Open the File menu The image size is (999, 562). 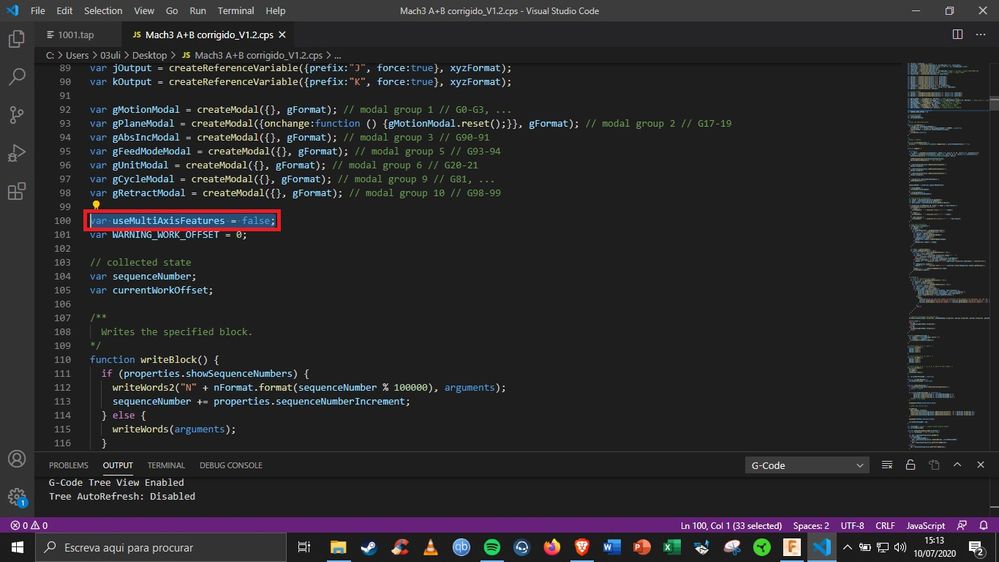(x=38, y=11)
